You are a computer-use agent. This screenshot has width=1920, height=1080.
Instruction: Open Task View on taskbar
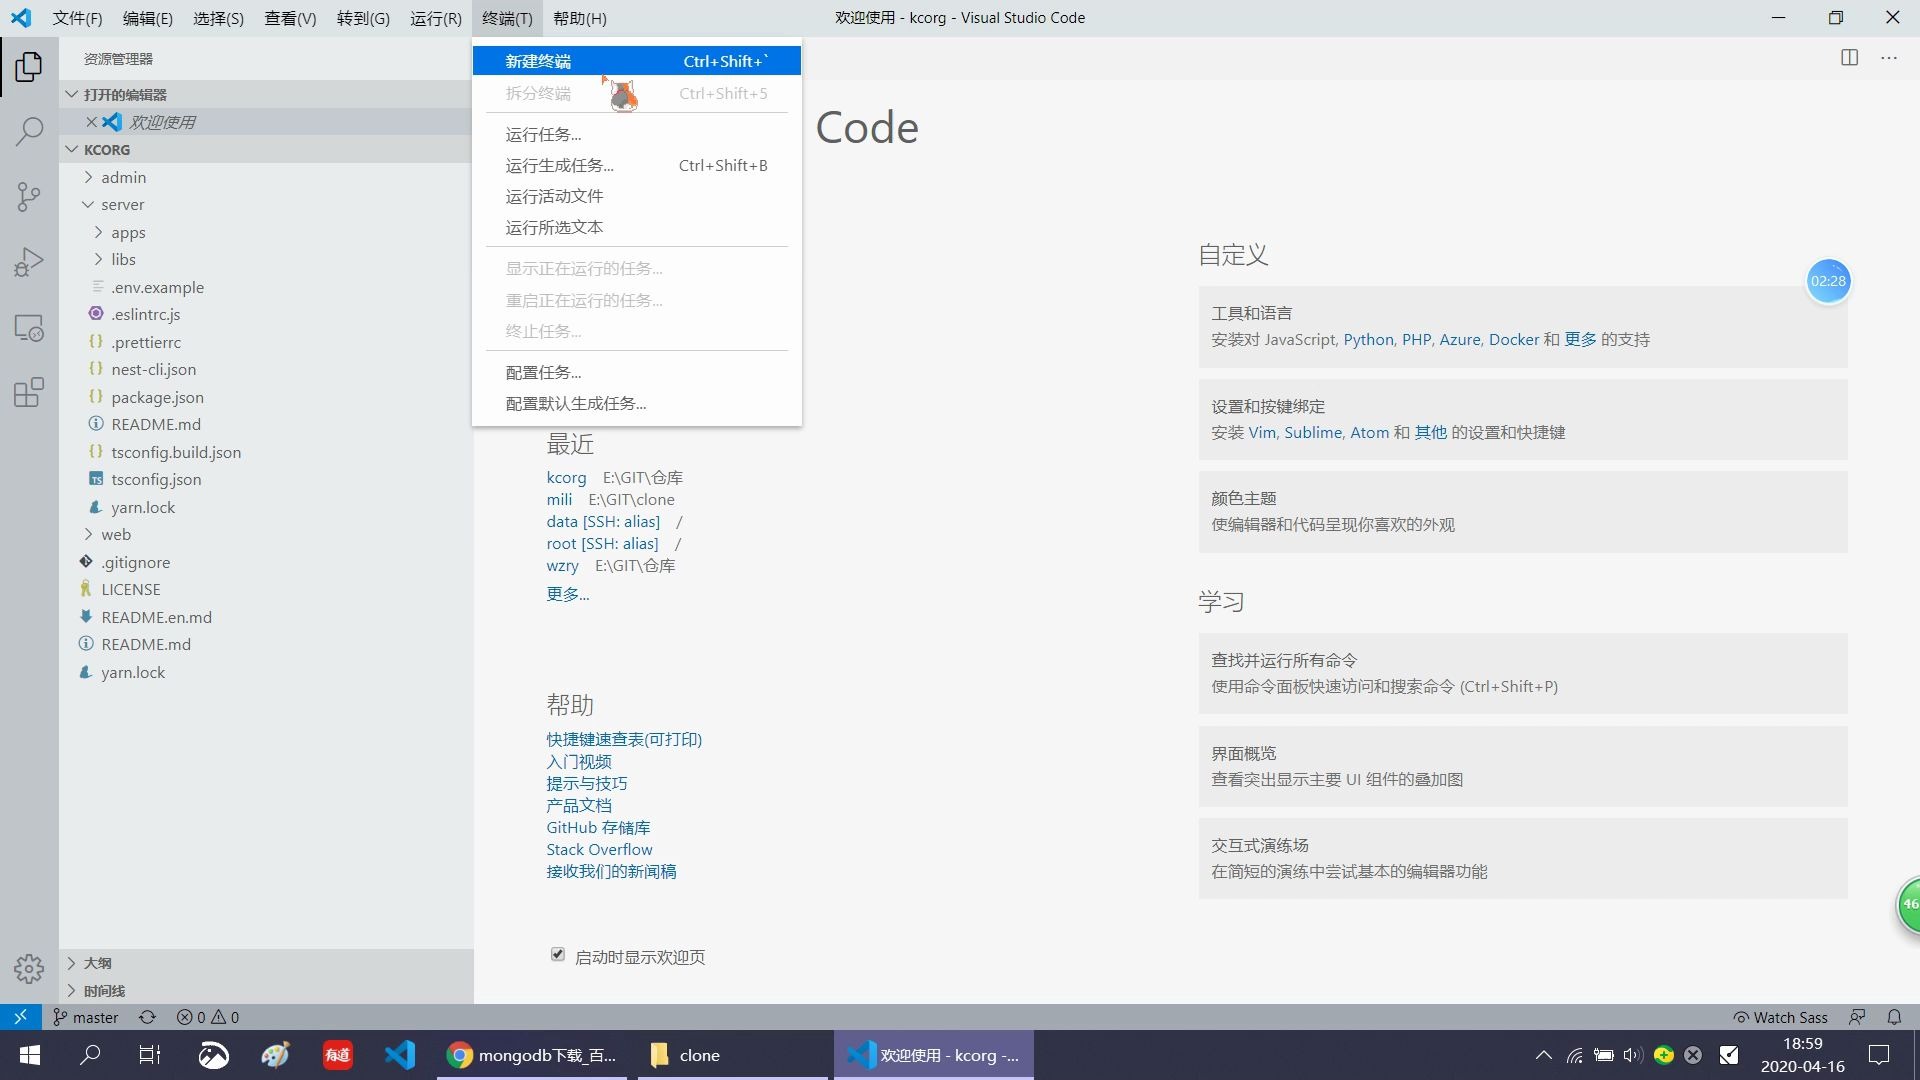(150, 1055)
